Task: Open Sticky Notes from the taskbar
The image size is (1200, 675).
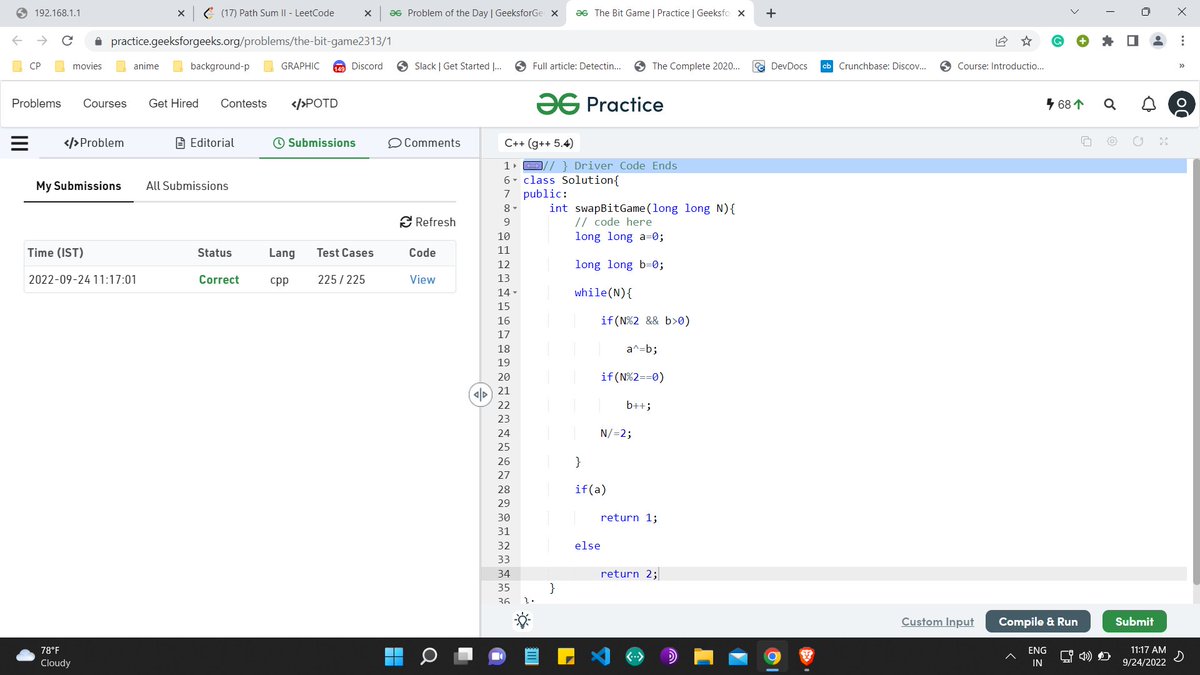Action: tap(565, 657)
